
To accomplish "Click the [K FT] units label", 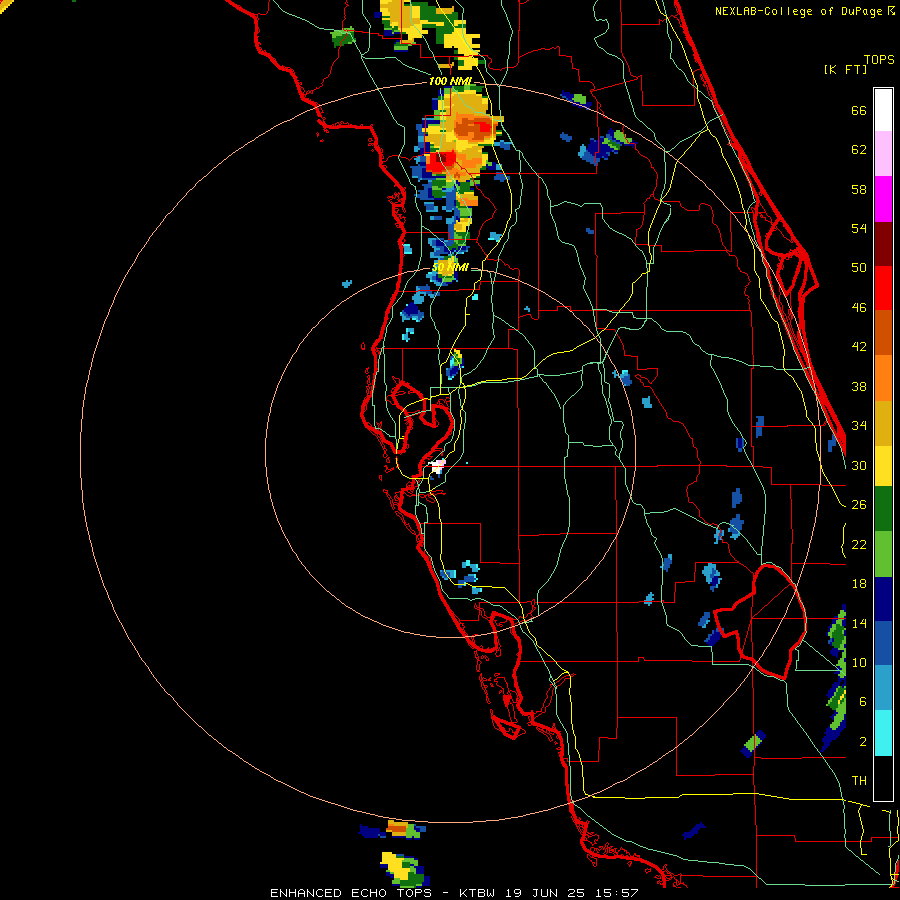I will coord(845,69).
